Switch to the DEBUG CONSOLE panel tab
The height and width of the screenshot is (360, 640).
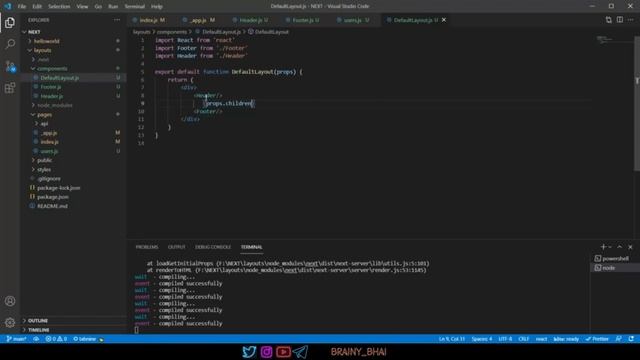coord(213,247)
